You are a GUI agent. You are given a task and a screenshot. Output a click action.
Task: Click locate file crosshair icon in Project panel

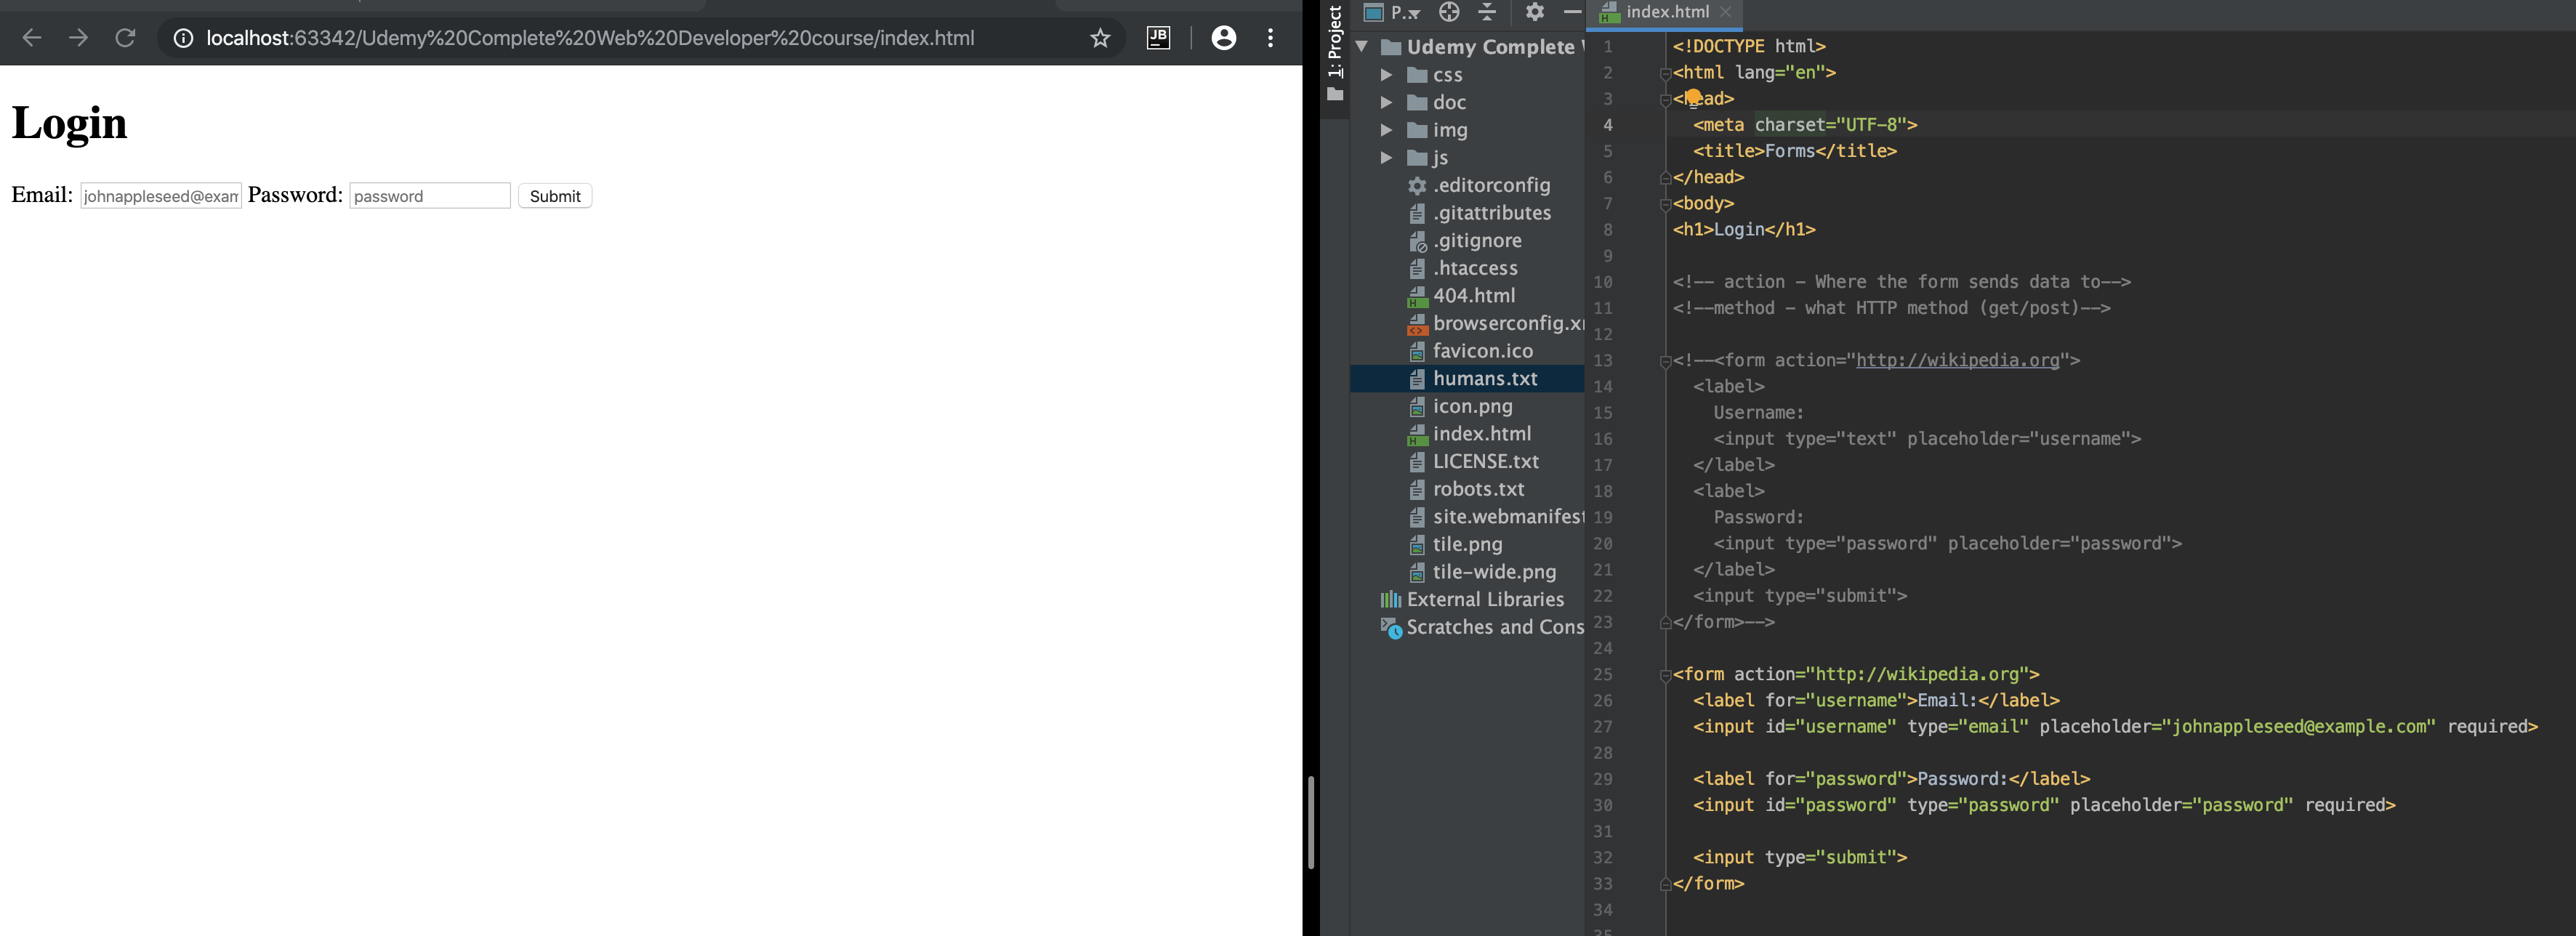1449,12
